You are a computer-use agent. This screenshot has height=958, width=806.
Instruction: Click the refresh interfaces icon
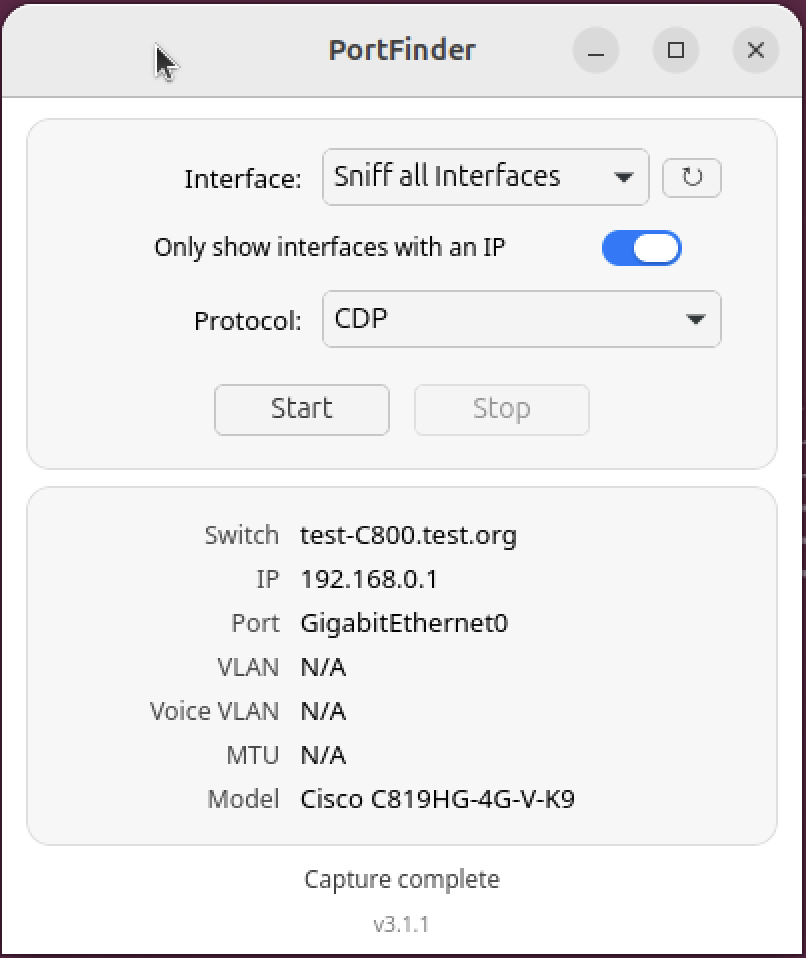click(691, 177)
